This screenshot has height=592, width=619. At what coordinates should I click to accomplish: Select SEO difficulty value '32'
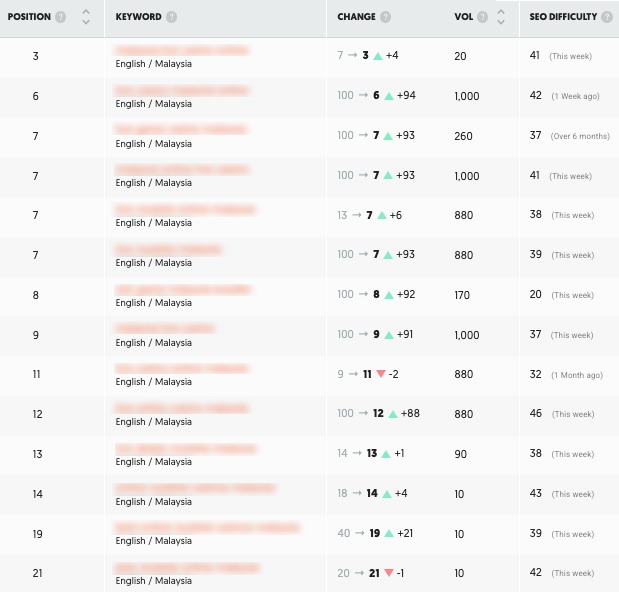[x=536, y=374]
